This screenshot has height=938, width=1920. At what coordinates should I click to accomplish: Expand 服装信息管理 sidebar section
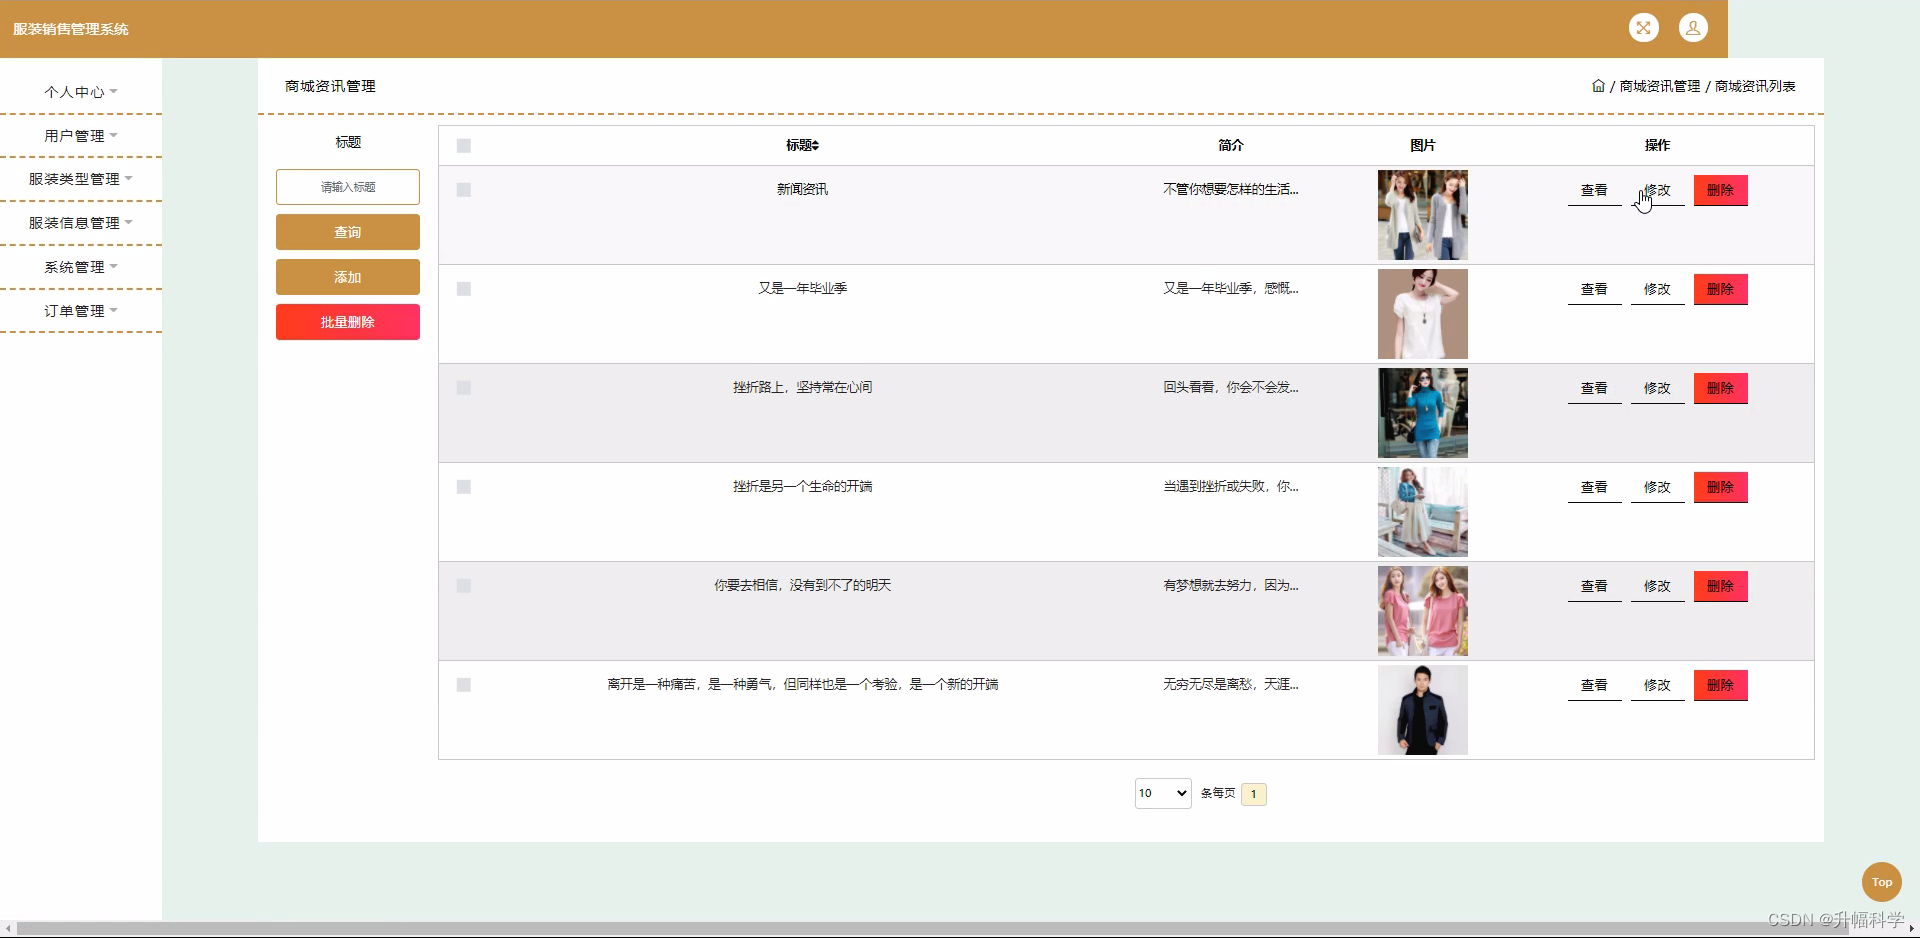[80, 223]
